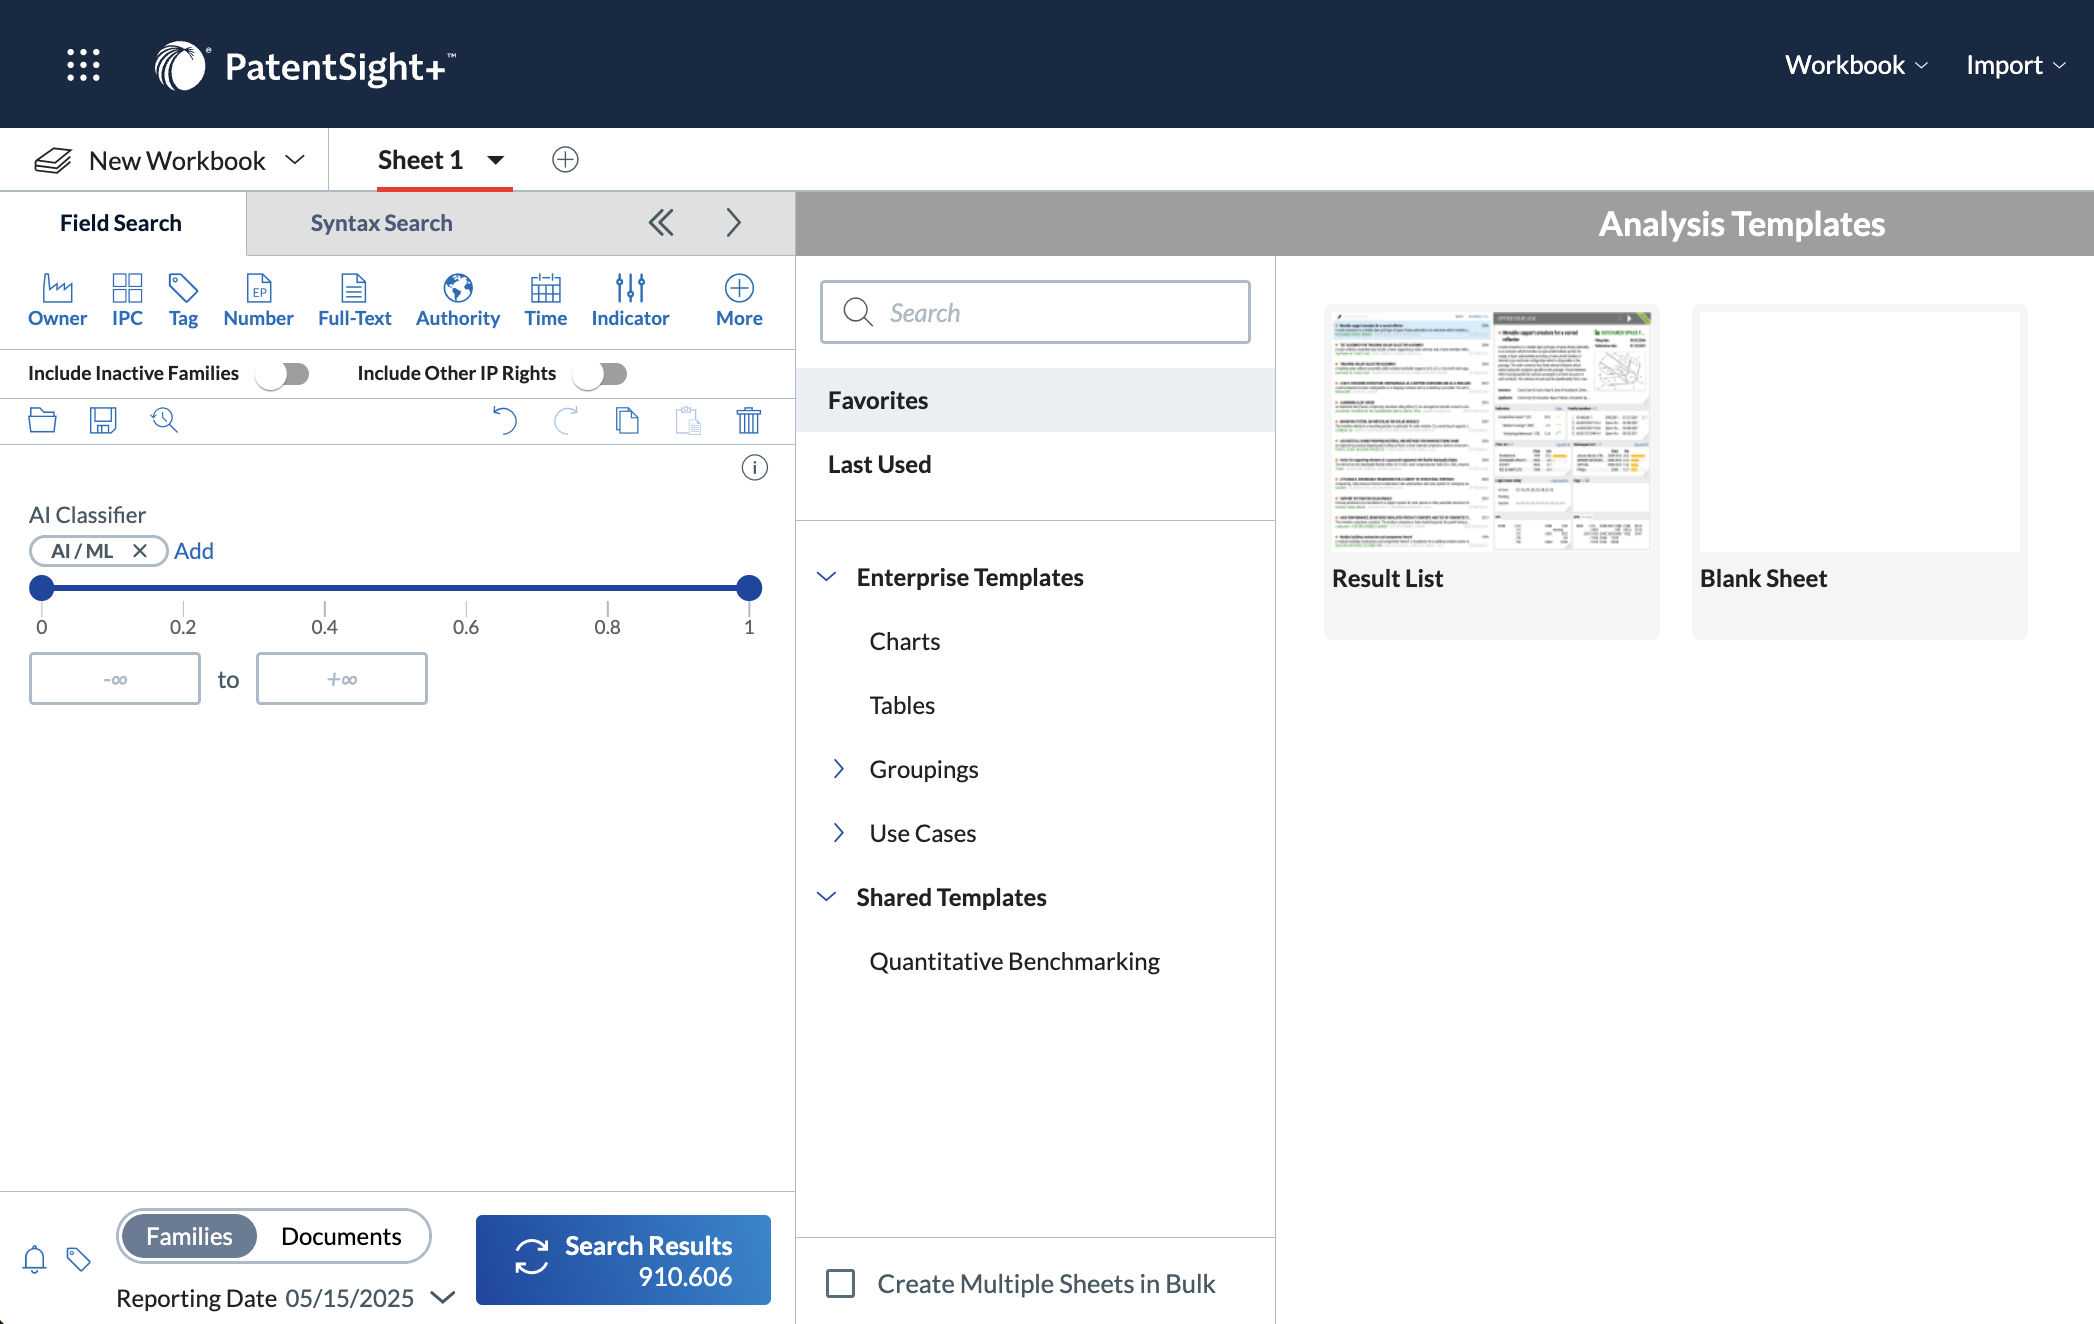2094x1324 pixels.
Task: Check Create Multiple Sheets in Bulk
Action: click(841, 1283)
